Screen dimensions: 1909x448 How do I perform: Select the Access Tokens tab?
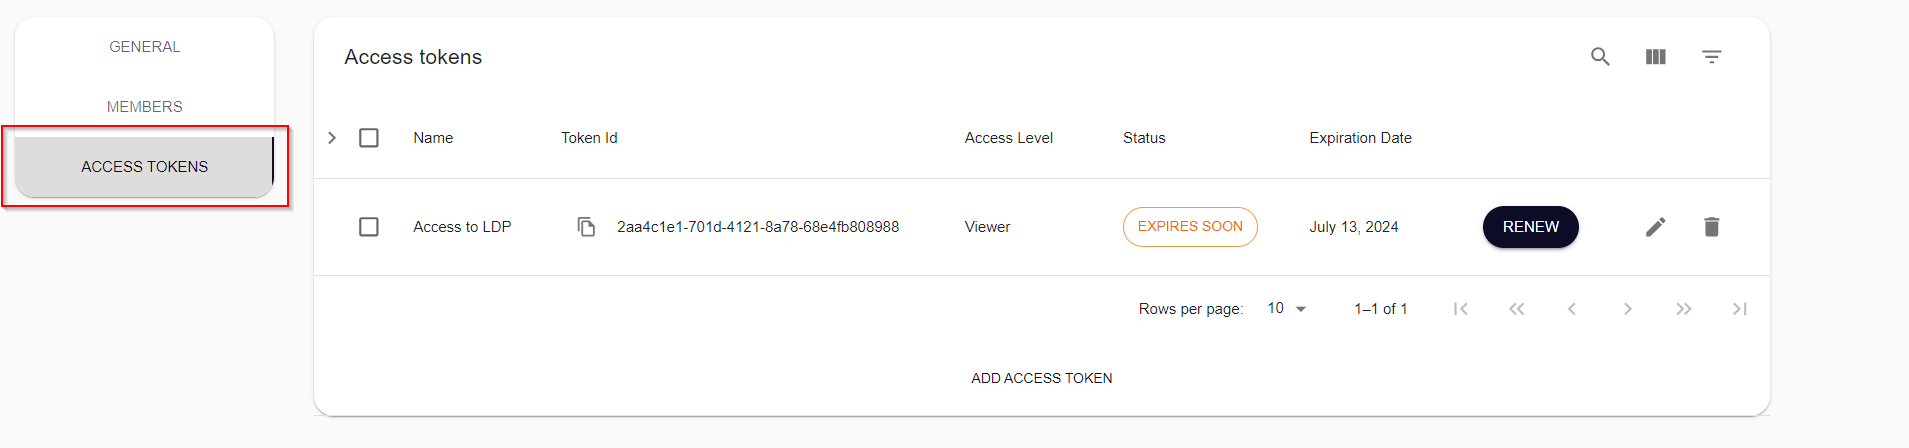[x=145, y=167]
